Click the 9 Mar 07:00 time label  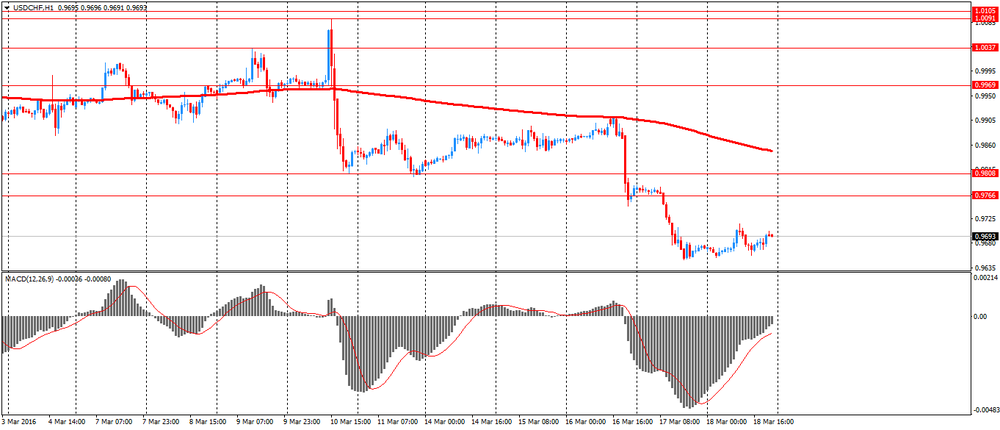coord(255,422)
